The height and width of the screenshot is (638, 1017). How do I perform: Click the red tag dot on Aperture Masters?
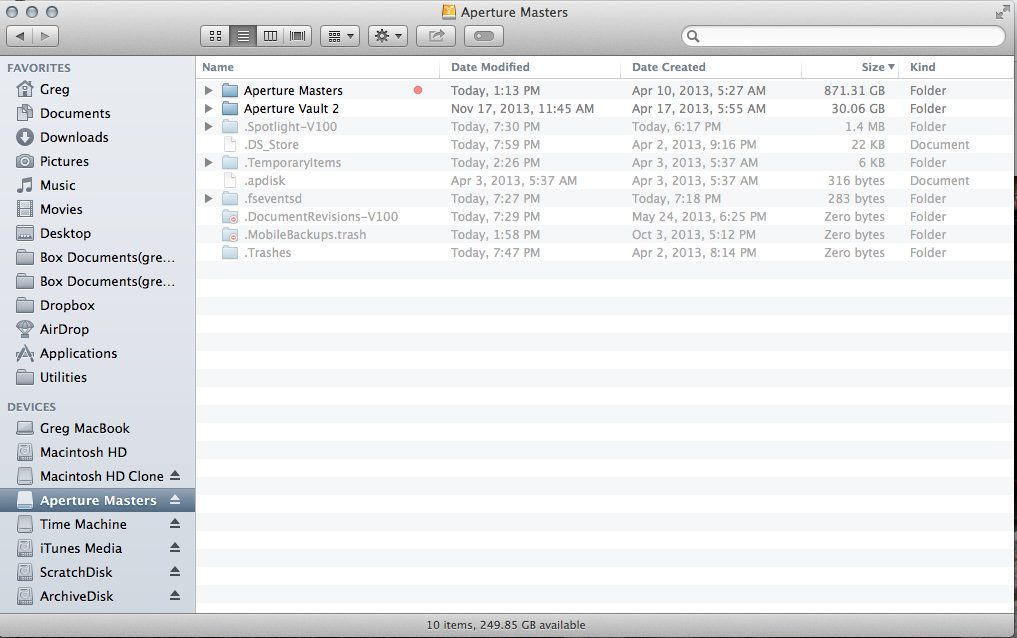point(418,91)
